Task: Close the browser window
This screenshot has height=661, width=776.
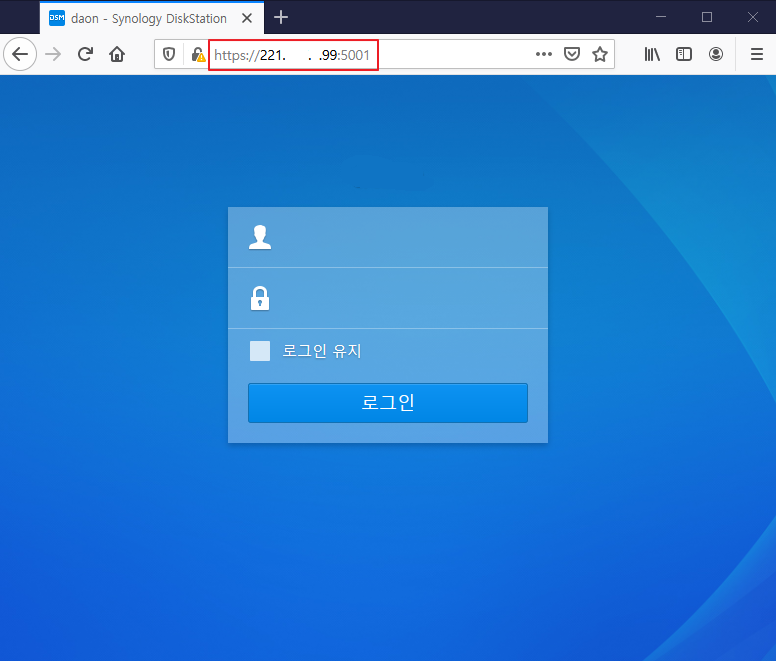Action: [753, 17]
